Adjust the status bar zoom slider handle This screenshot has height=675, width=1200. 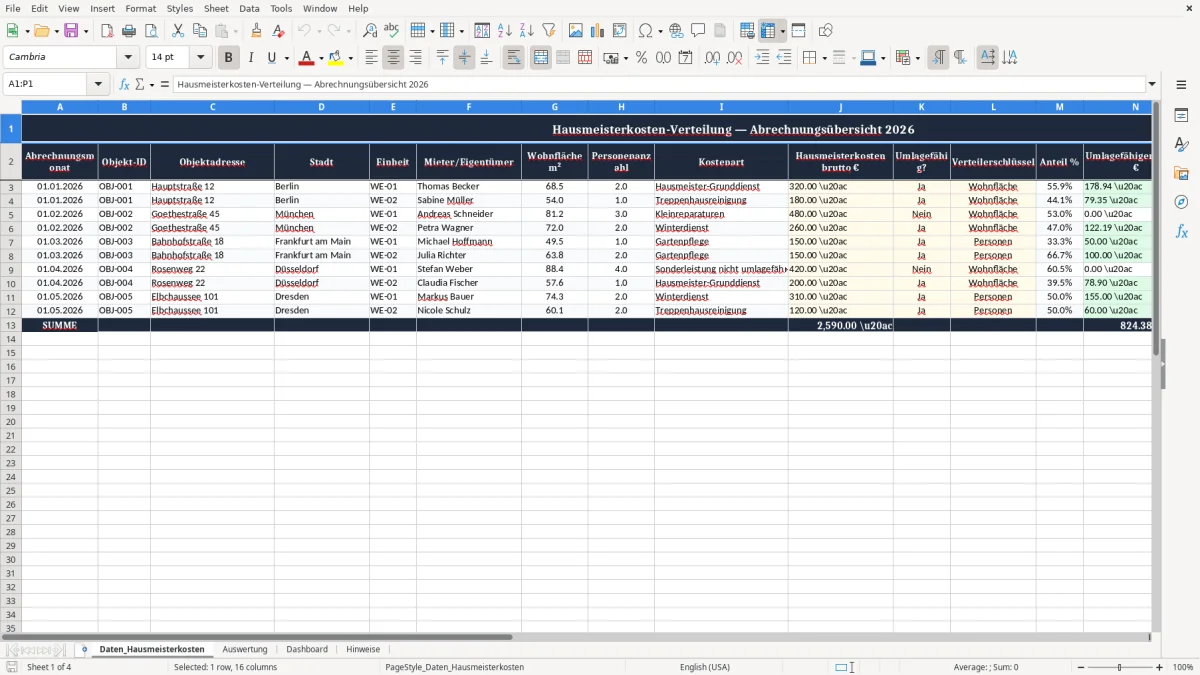tap(1119, 667)
